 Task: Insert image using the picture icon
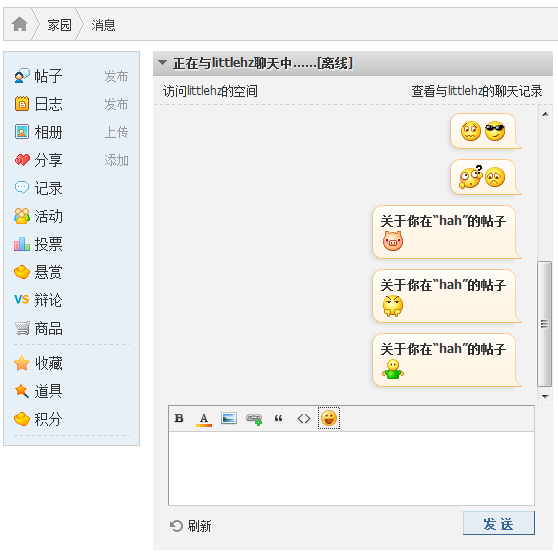click(229, 418)
